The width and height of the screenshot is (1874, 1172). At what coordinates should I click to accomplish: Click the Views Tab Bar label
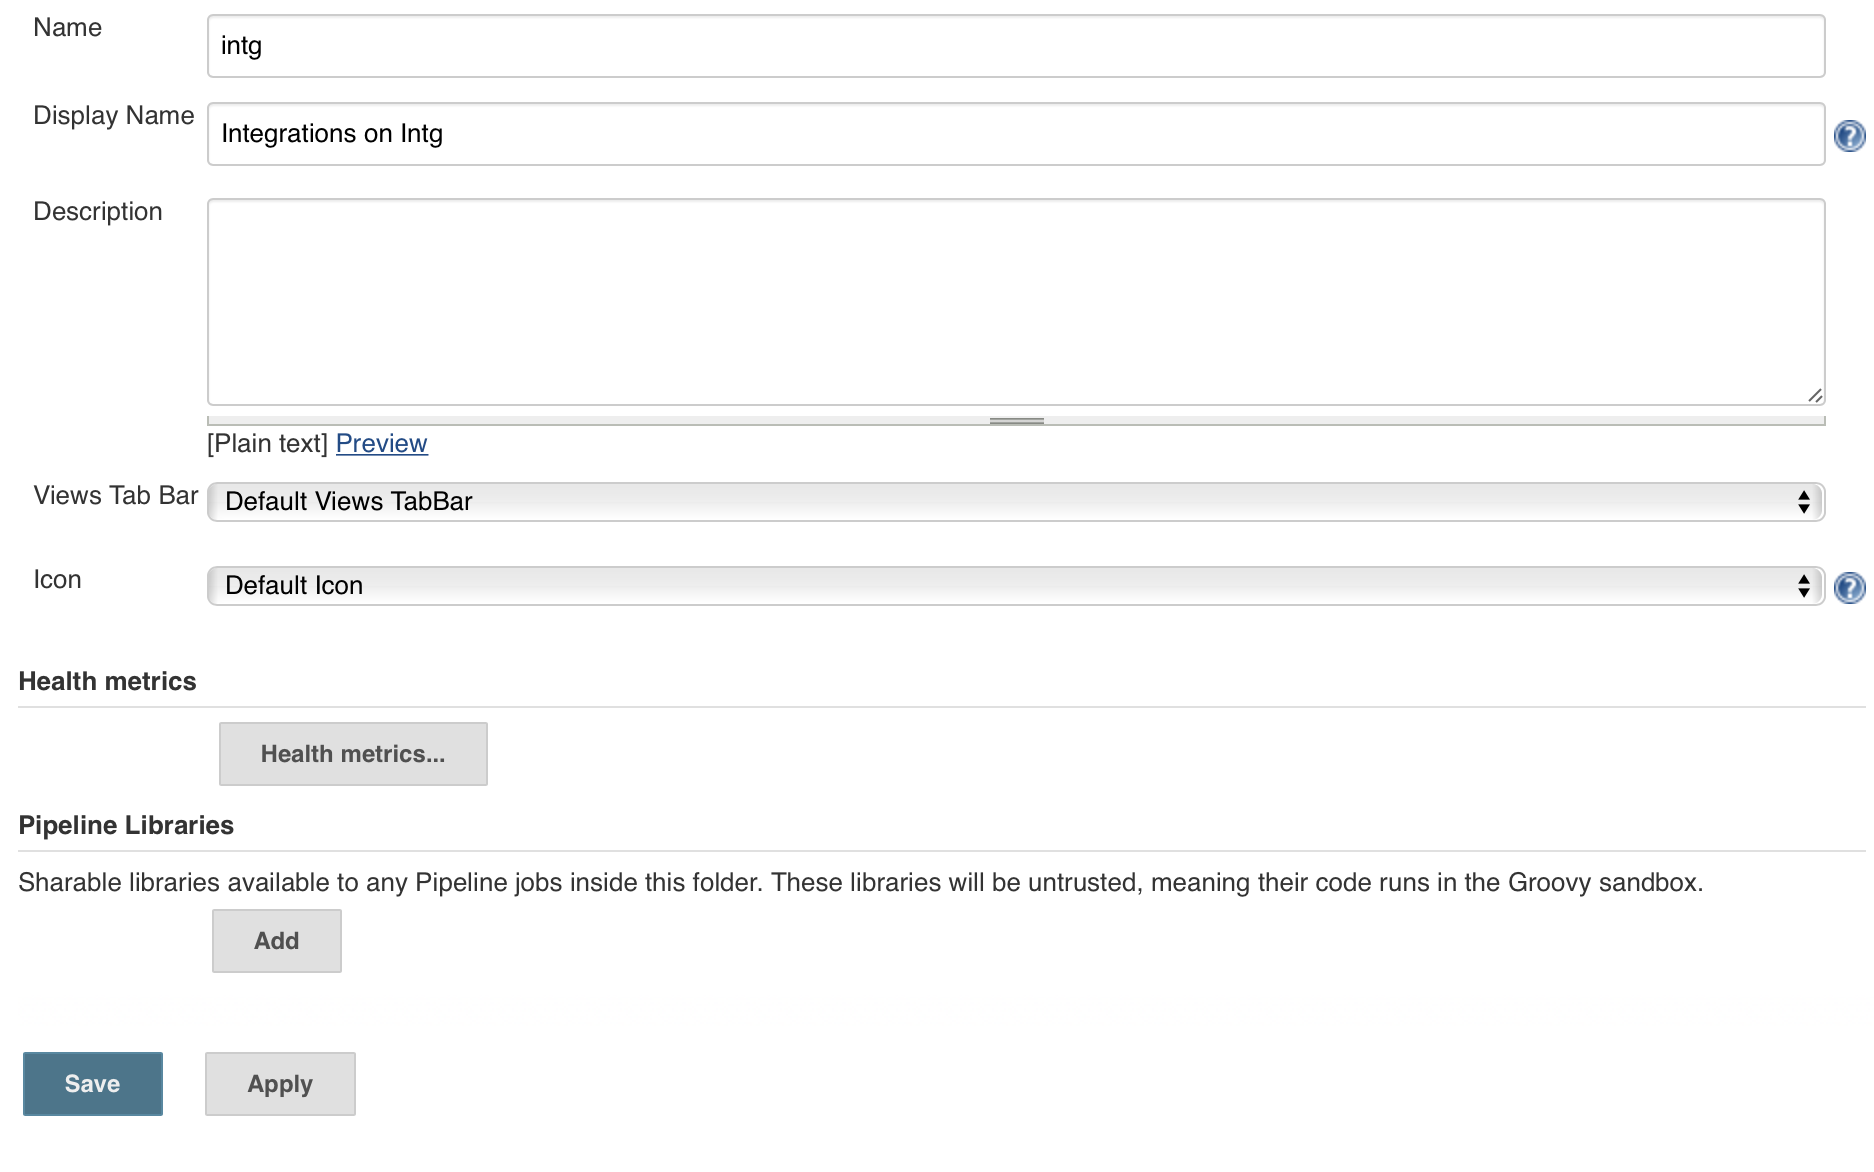click(x=116, y=496)
